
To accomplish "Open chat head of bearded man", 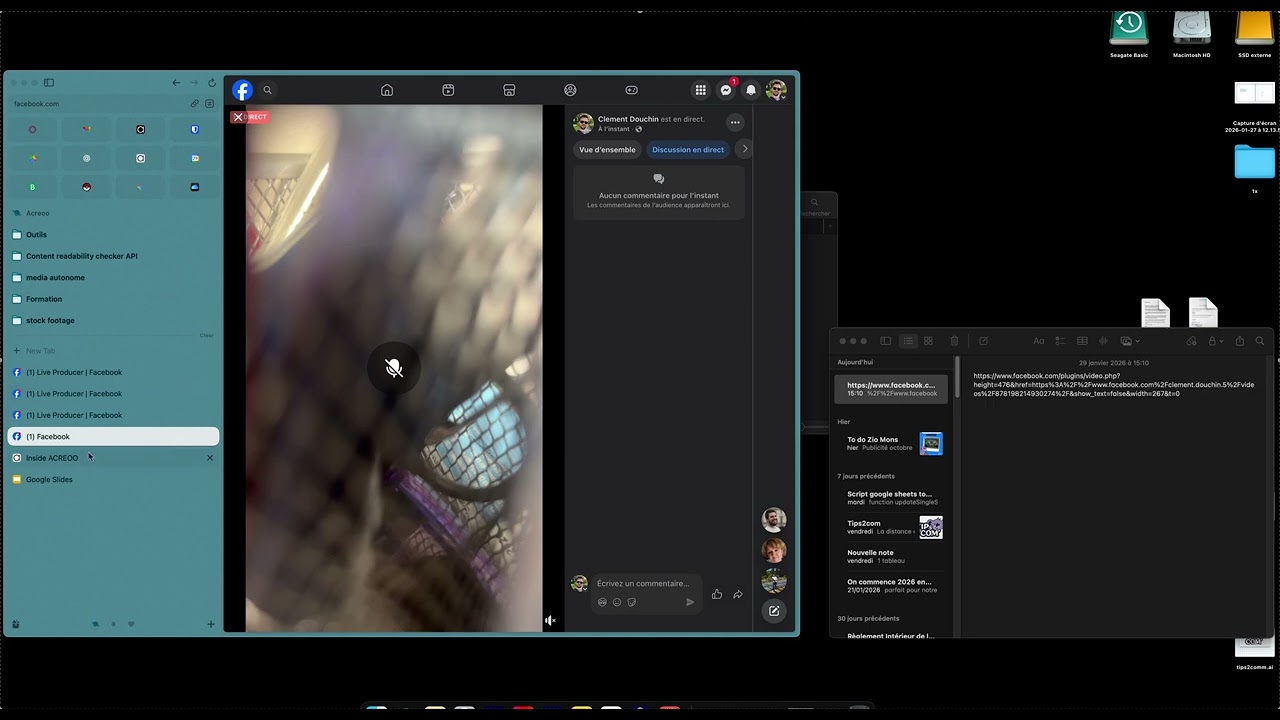I will (x=774, y=519).
